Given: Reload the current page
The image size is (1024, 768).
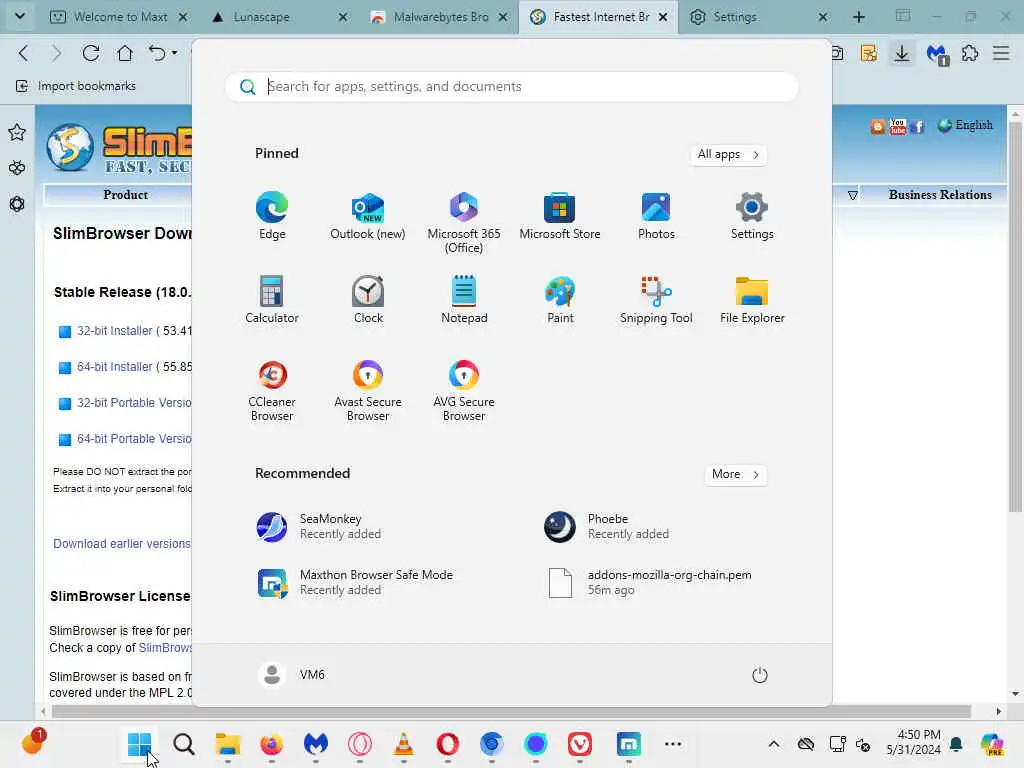Looking at the screenshot, I should click(x=91, y=53).
